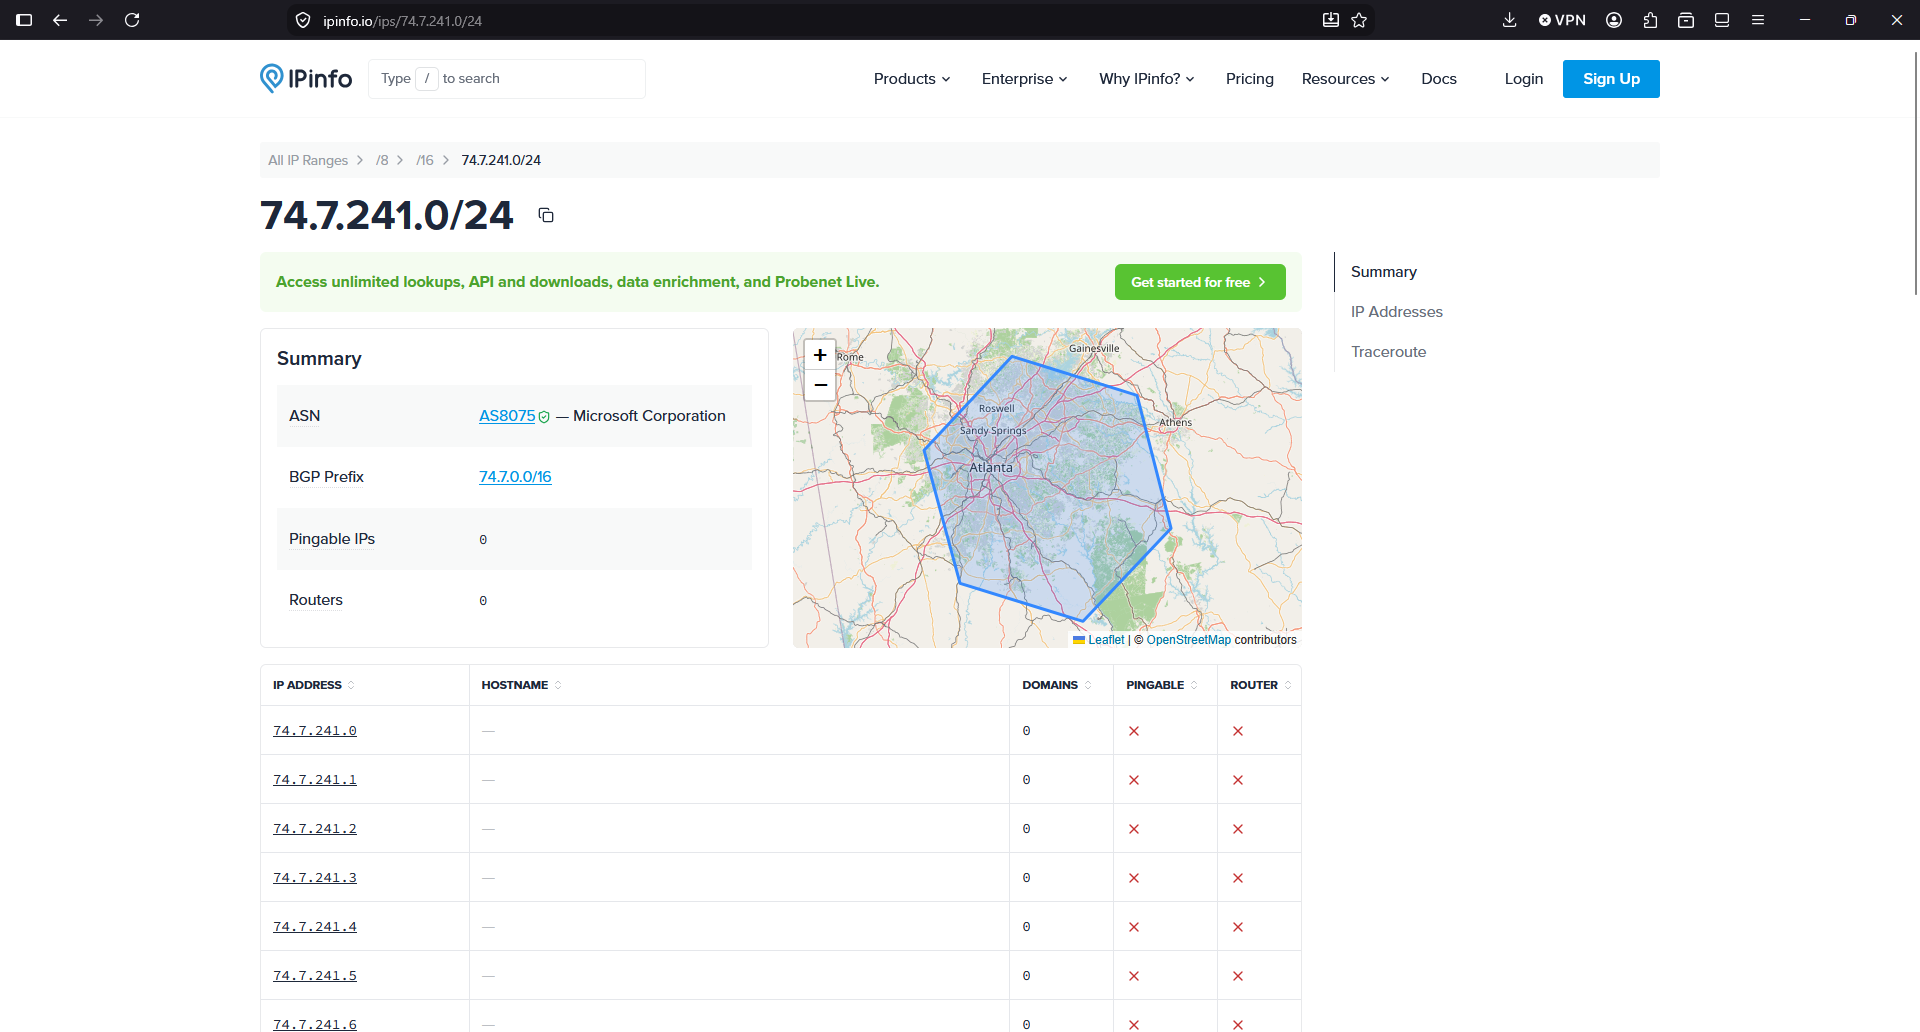Open IP address 74.7.241.3
Viewport: 1920px width, 1032px height.
315,878
